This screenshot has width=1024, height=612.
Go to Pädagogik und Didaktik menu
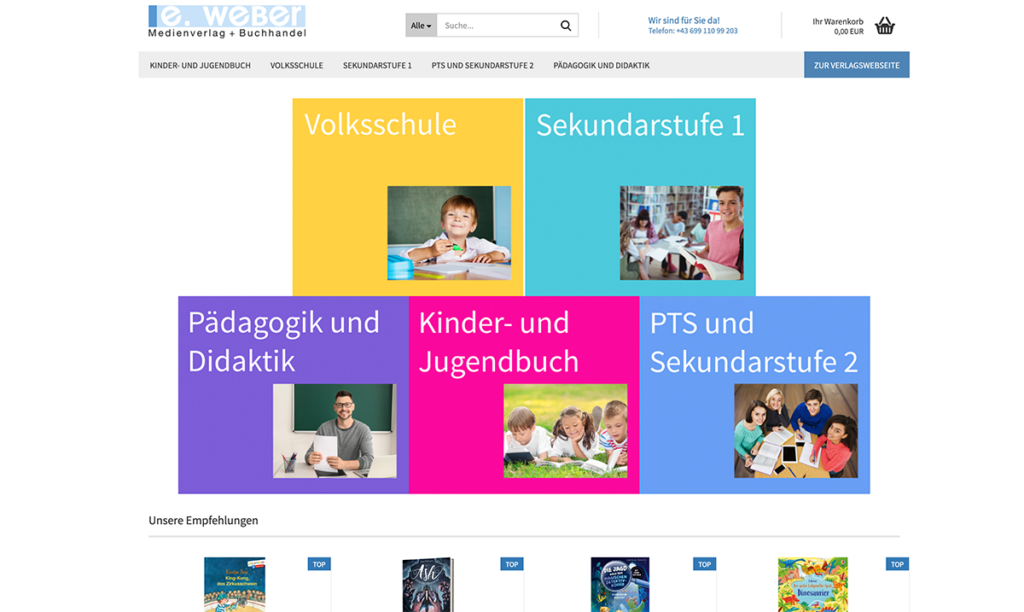[x=601, y=66]
